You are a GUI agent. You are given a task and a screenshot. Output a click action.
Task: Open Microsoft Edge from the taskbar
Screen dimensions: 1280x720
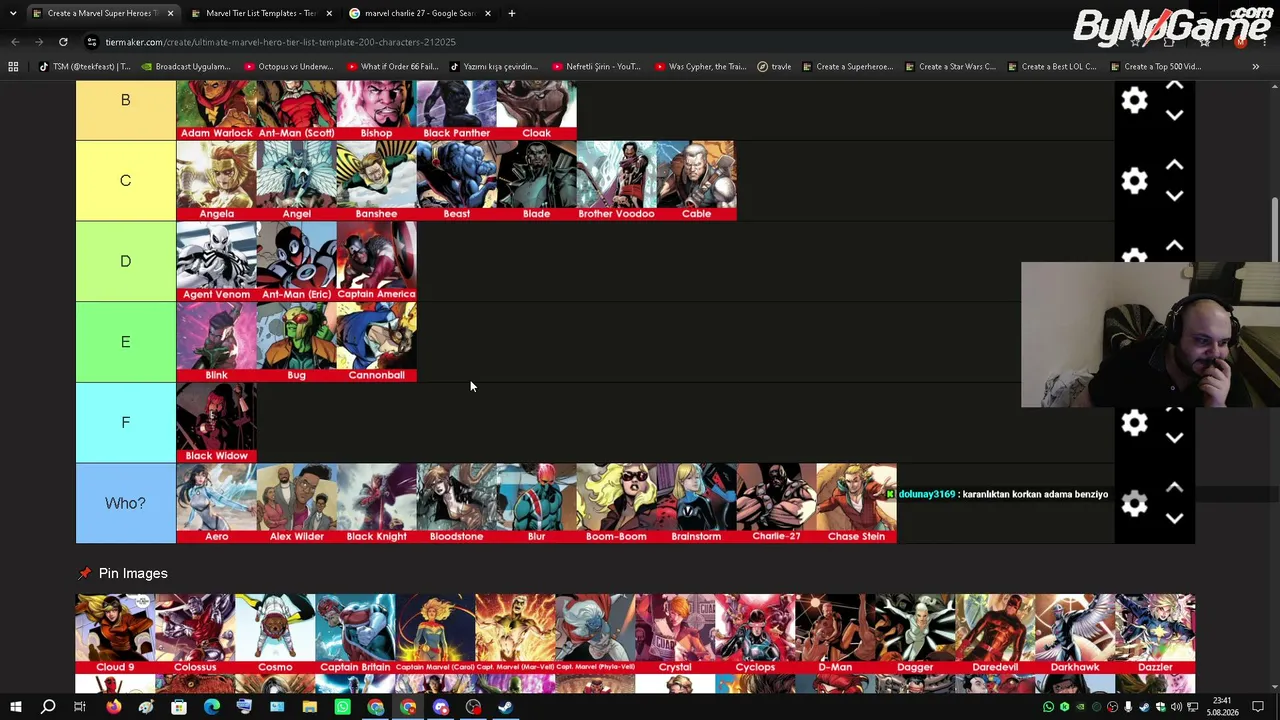(x=211, y=707)
